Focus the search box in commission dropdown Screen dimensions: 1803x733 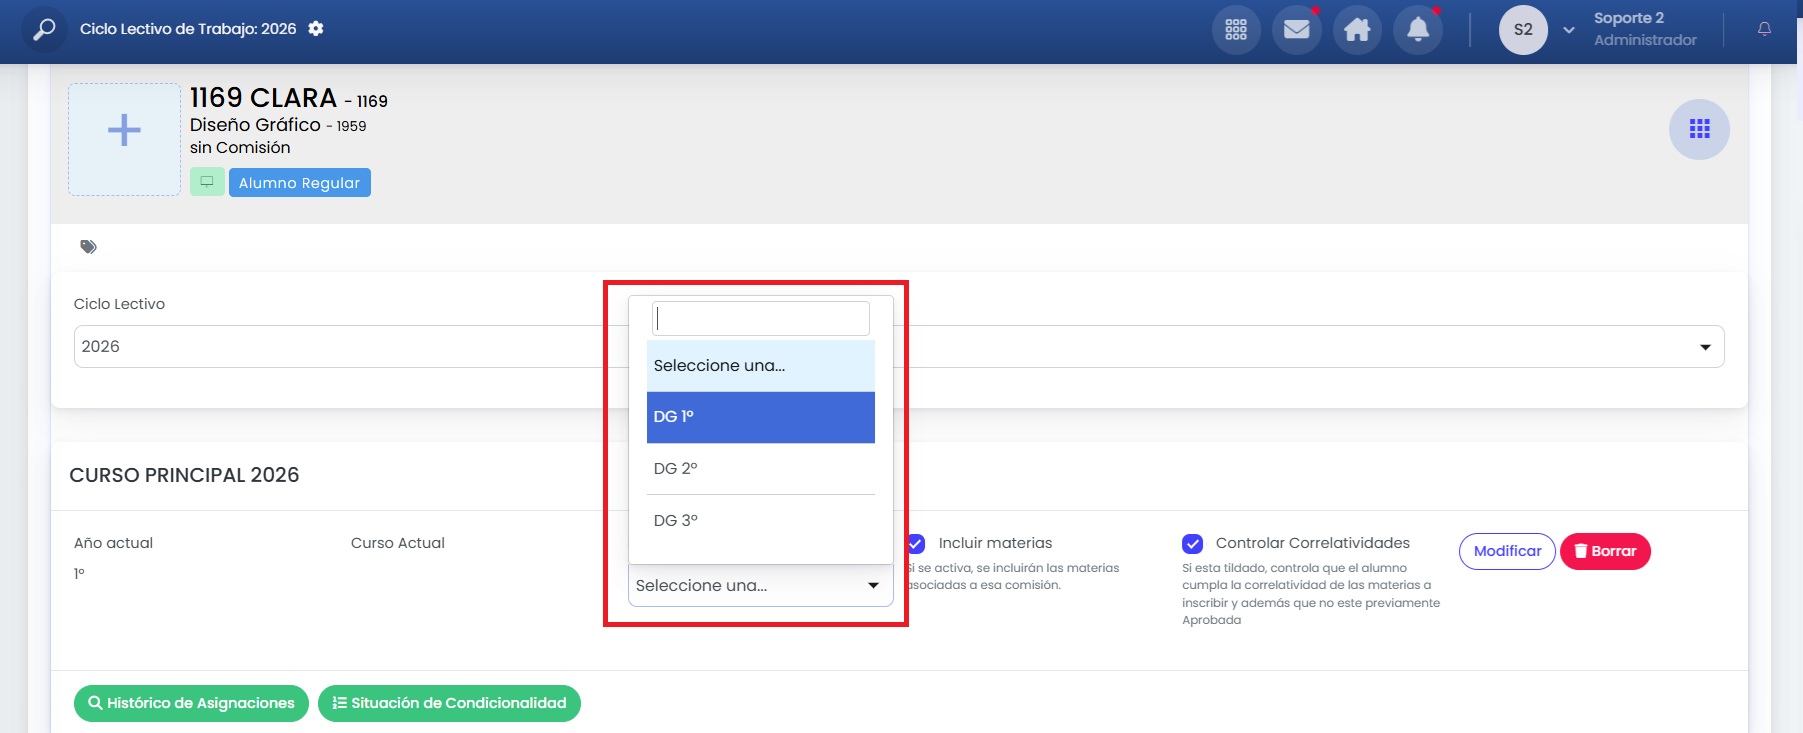click(761, 318)
